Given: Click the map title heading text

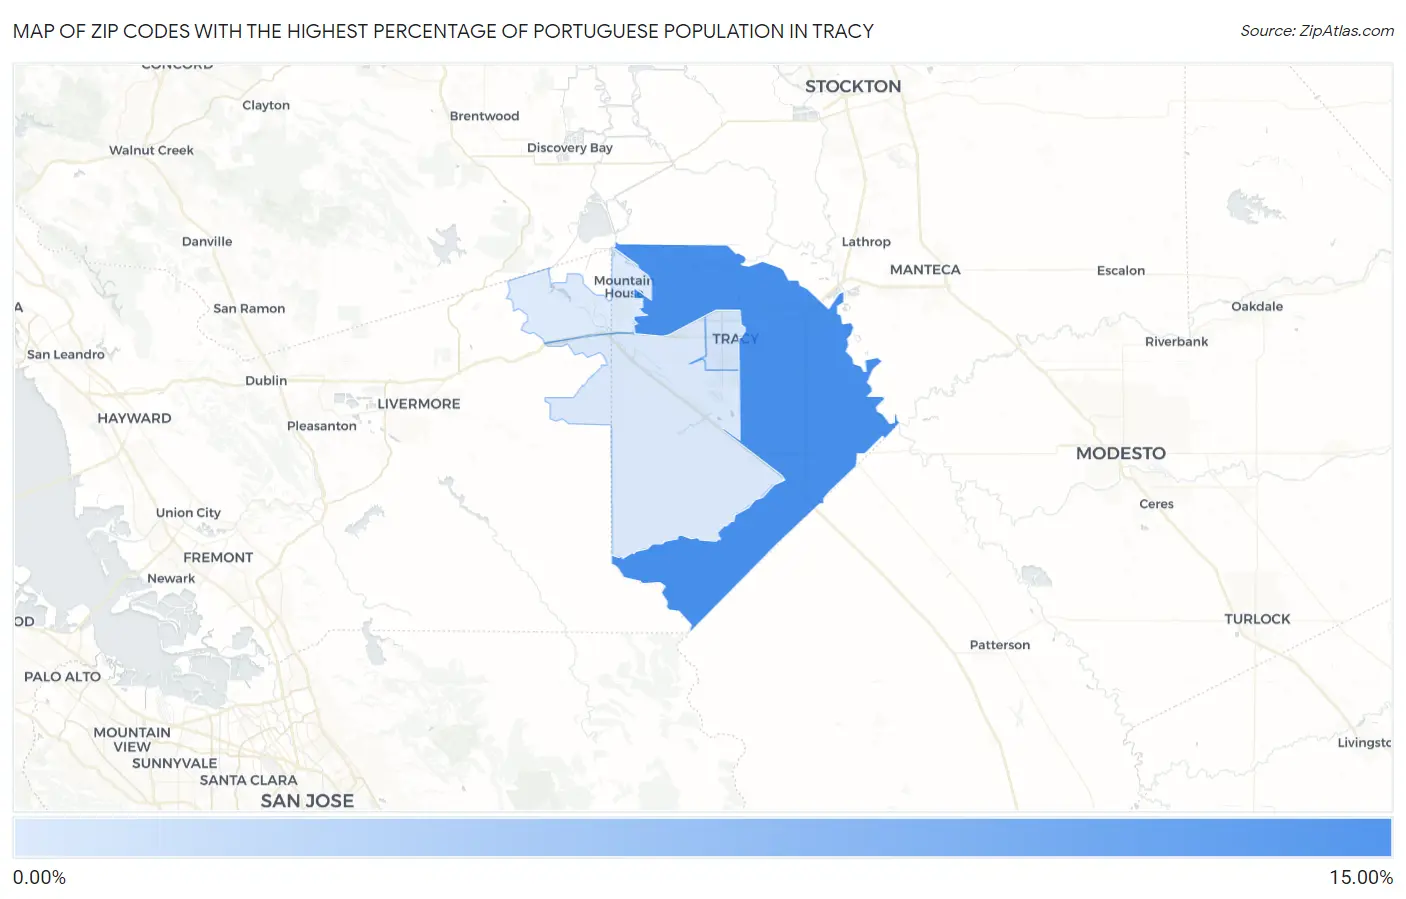Looking at the screenshot, I should [x=443, y=31].
